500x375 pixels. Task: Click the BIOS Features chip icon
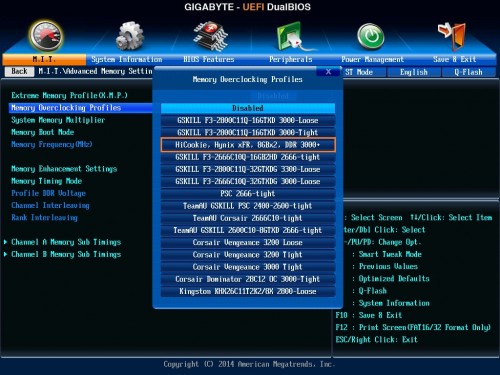click(x=210, y=36)
